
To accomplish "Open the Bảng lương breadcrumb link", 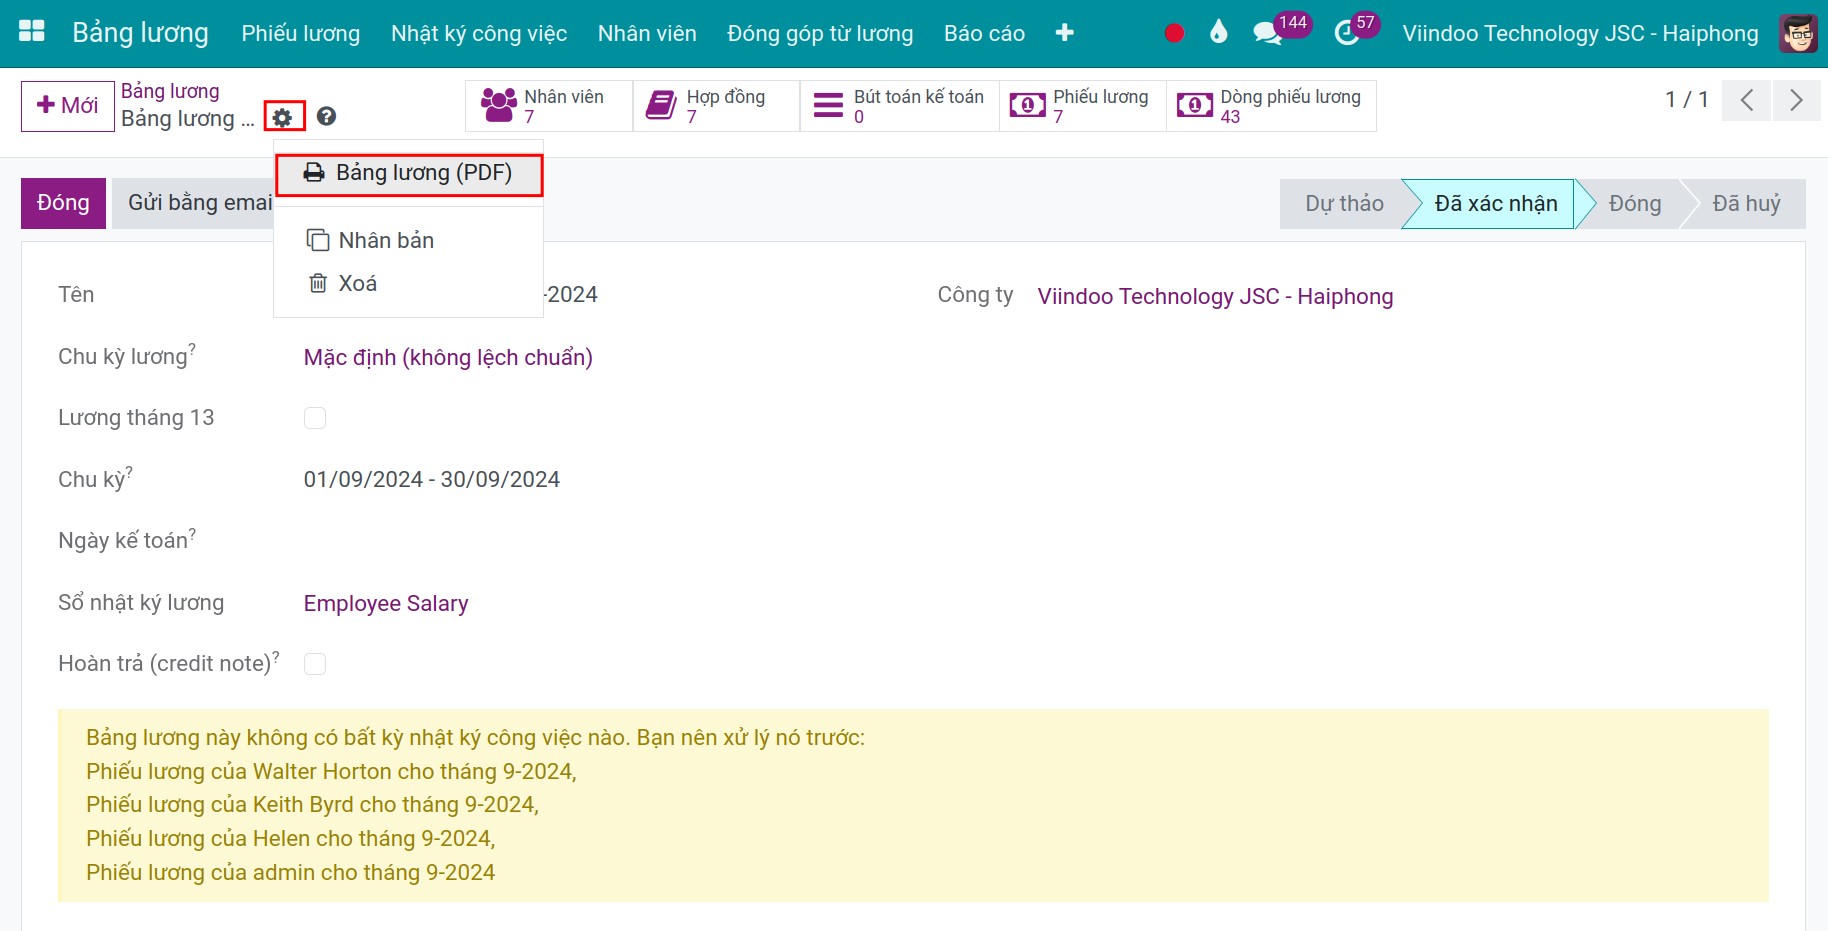I will click(x=170, y=91).
